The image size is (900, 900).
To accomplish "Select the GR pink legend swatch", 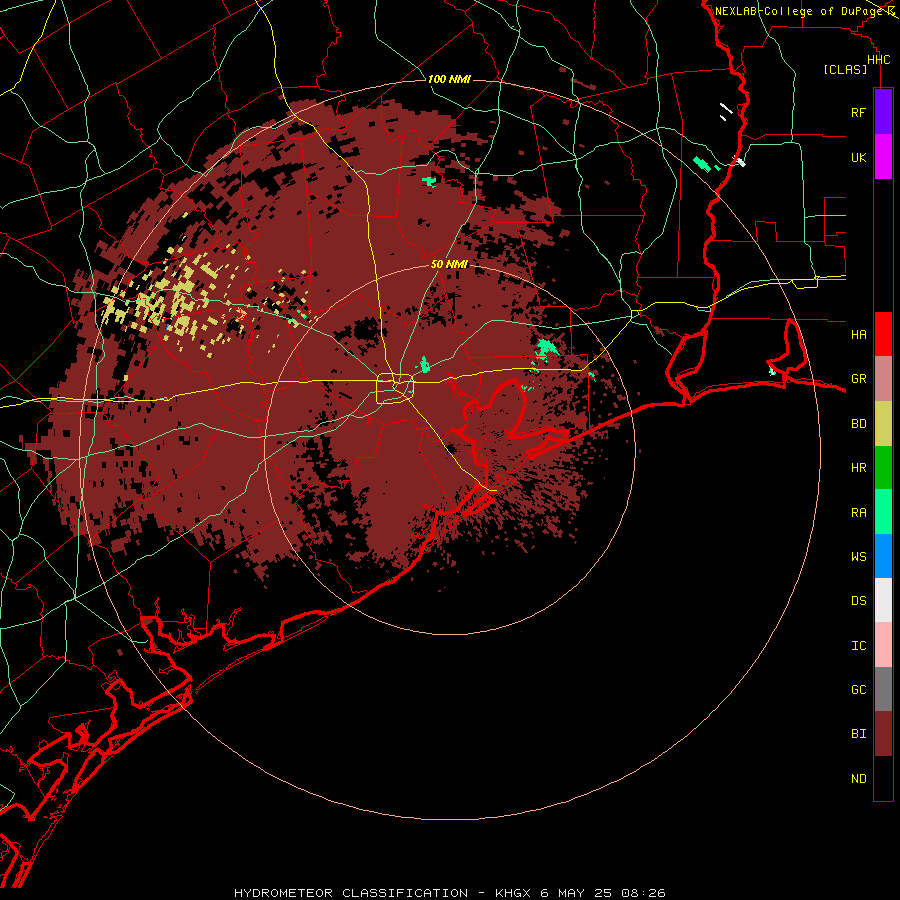I will tap(883, 379).
